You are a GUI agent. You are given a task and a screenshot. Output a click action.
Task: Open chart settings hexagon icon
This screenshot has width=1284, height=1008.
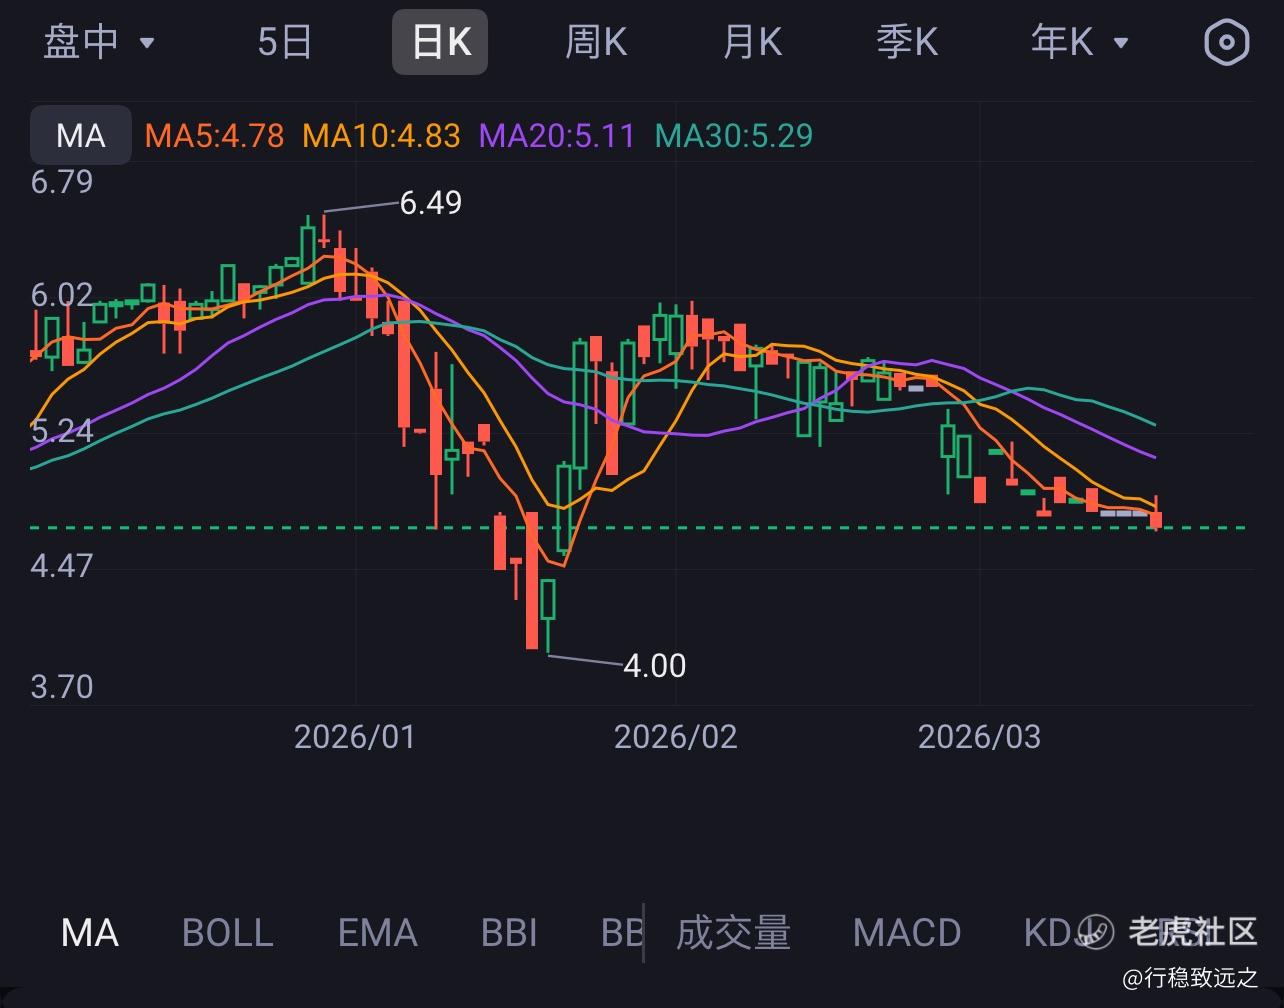[1227, 42]
